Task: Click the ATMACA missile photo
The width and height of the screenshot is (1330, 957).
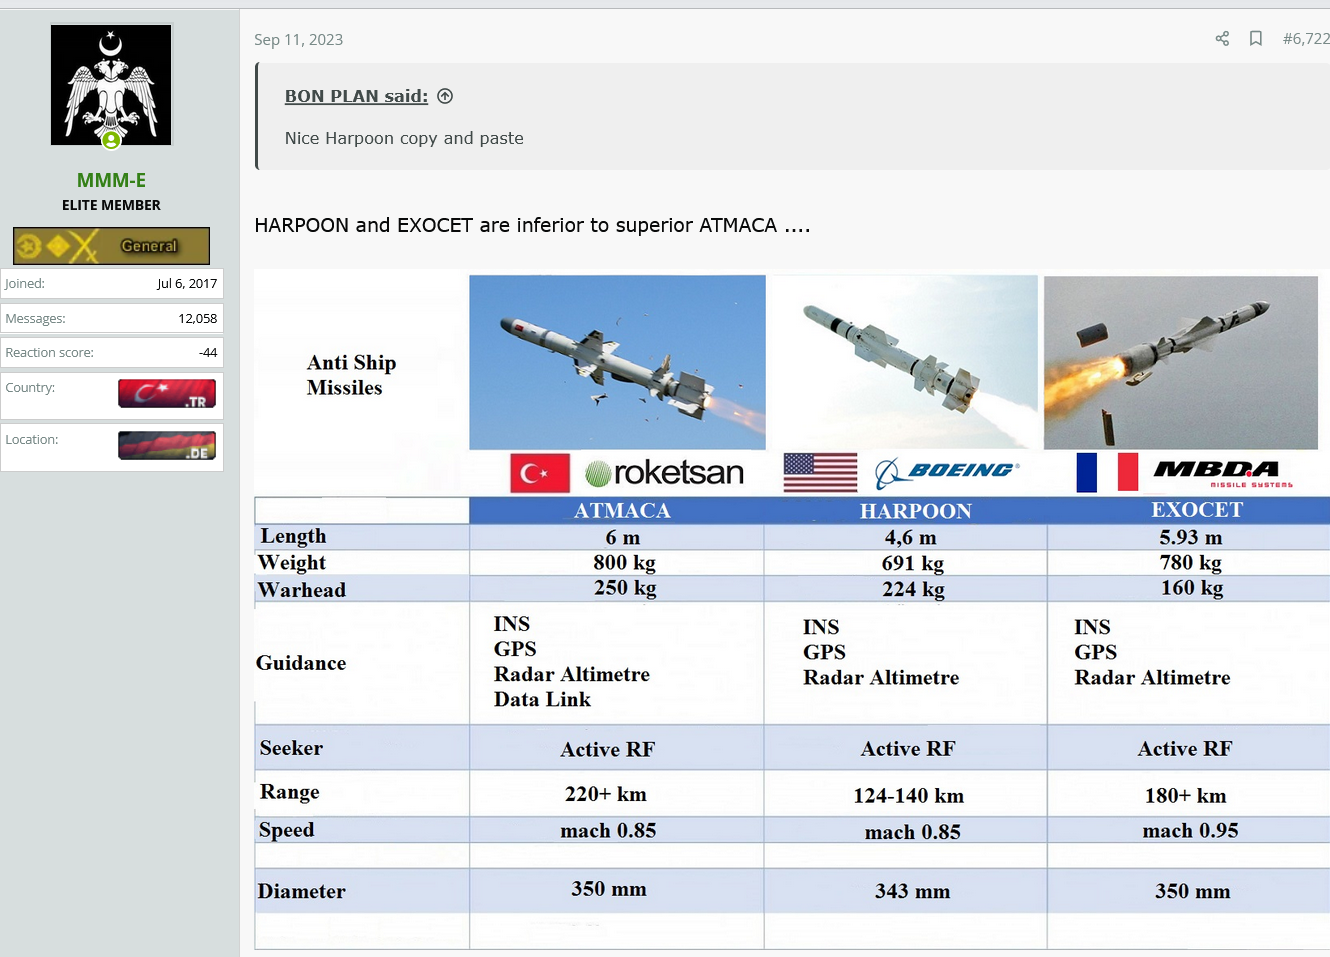Action: (617, 362)
